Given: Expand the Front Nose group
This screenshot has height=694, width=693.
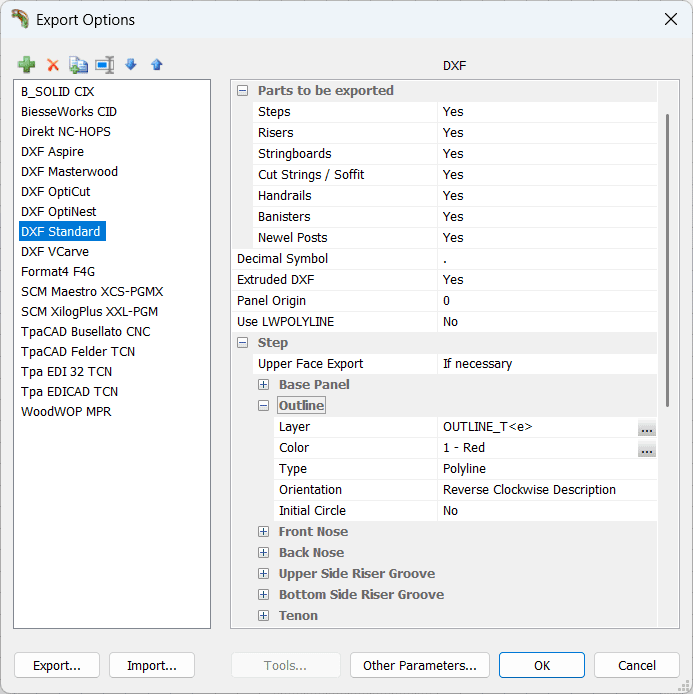Looking at the screenshot, I should pos(263,532).
